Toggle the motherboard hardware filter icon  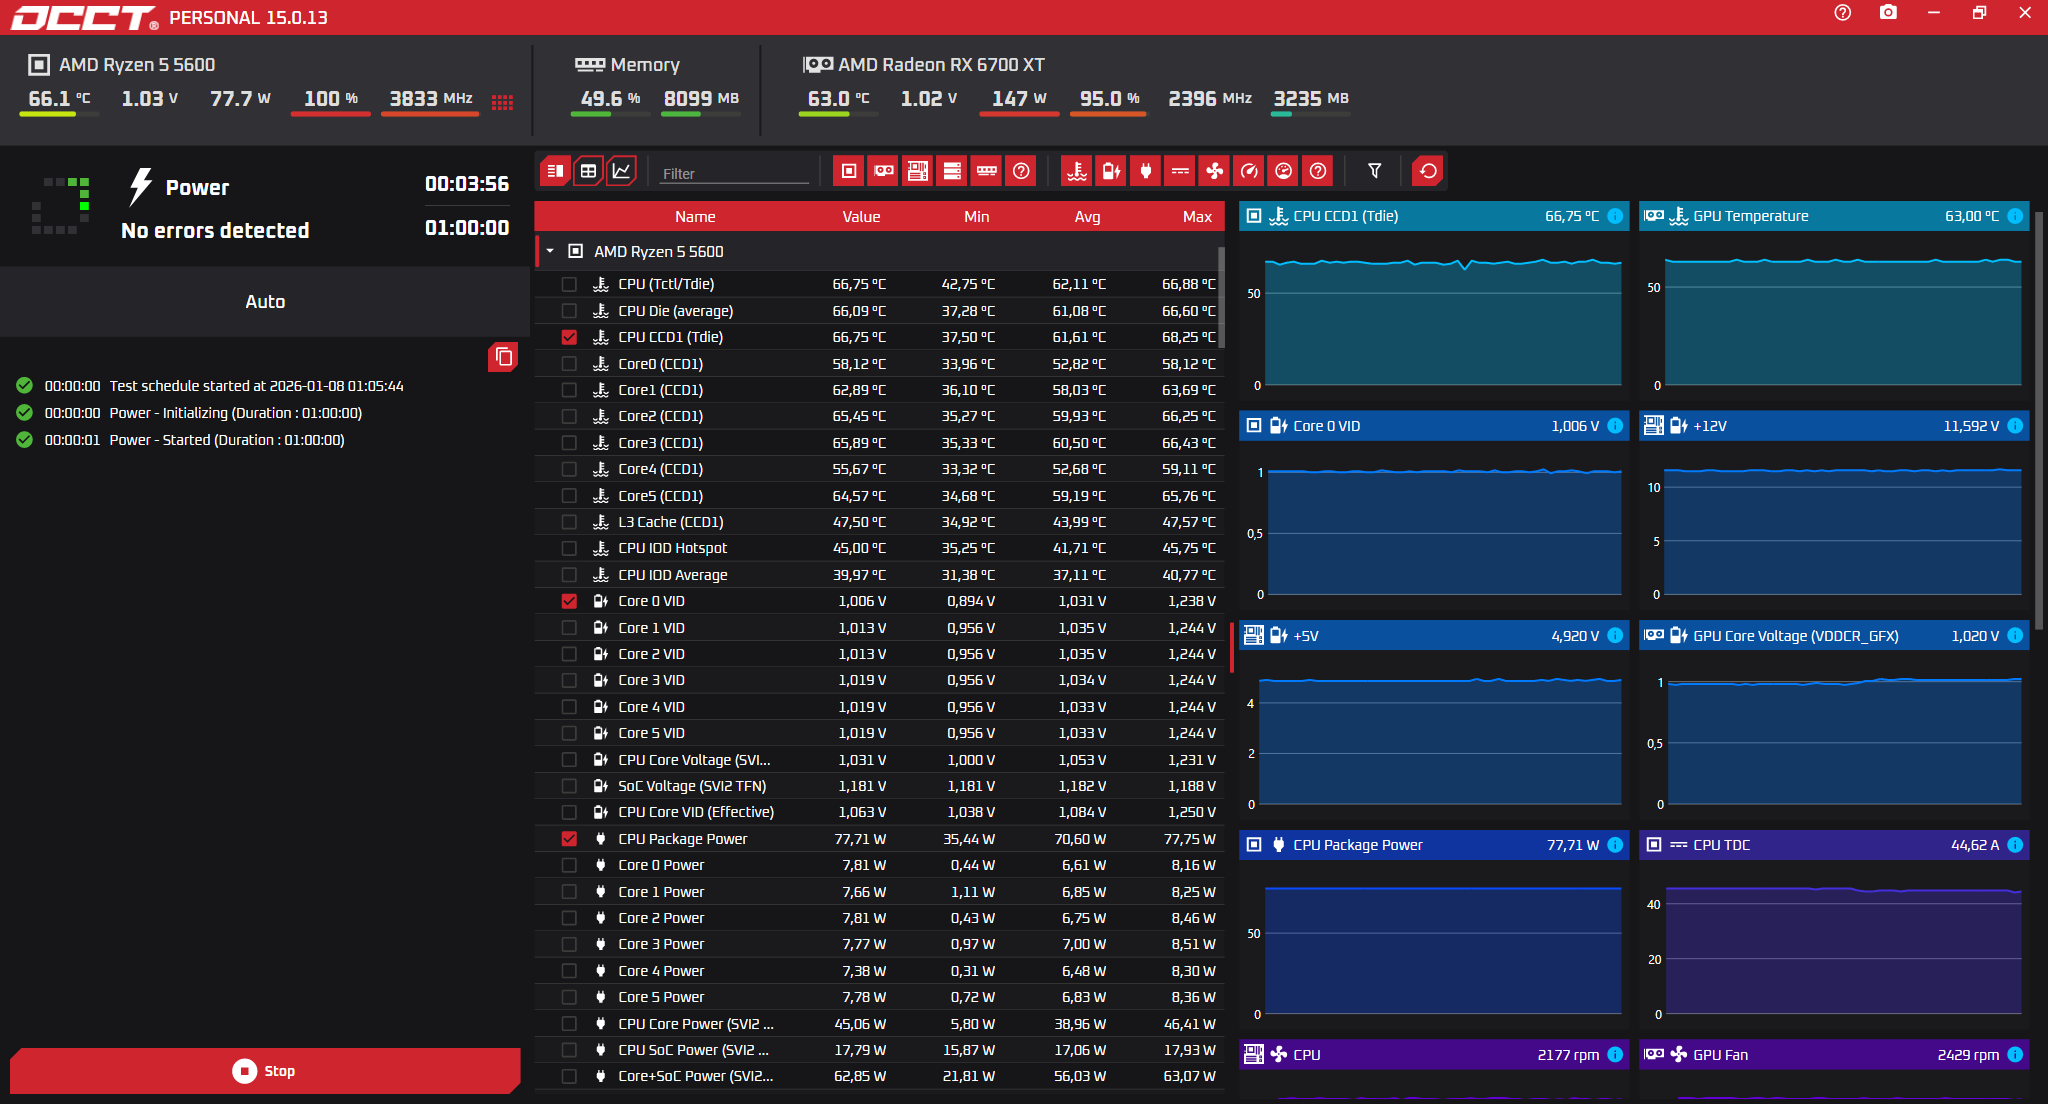(x=918, y=171)
